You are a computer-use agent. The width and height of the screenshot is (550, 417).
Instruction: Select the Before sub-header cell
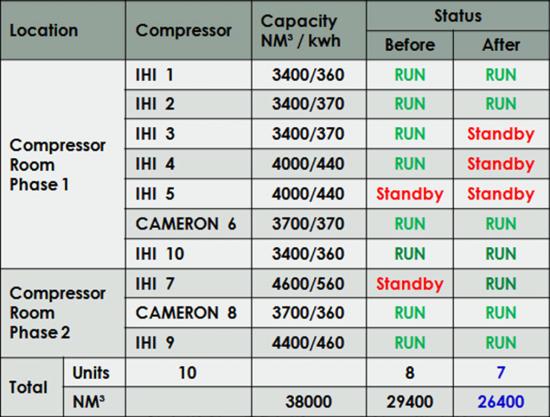[410, 45]
